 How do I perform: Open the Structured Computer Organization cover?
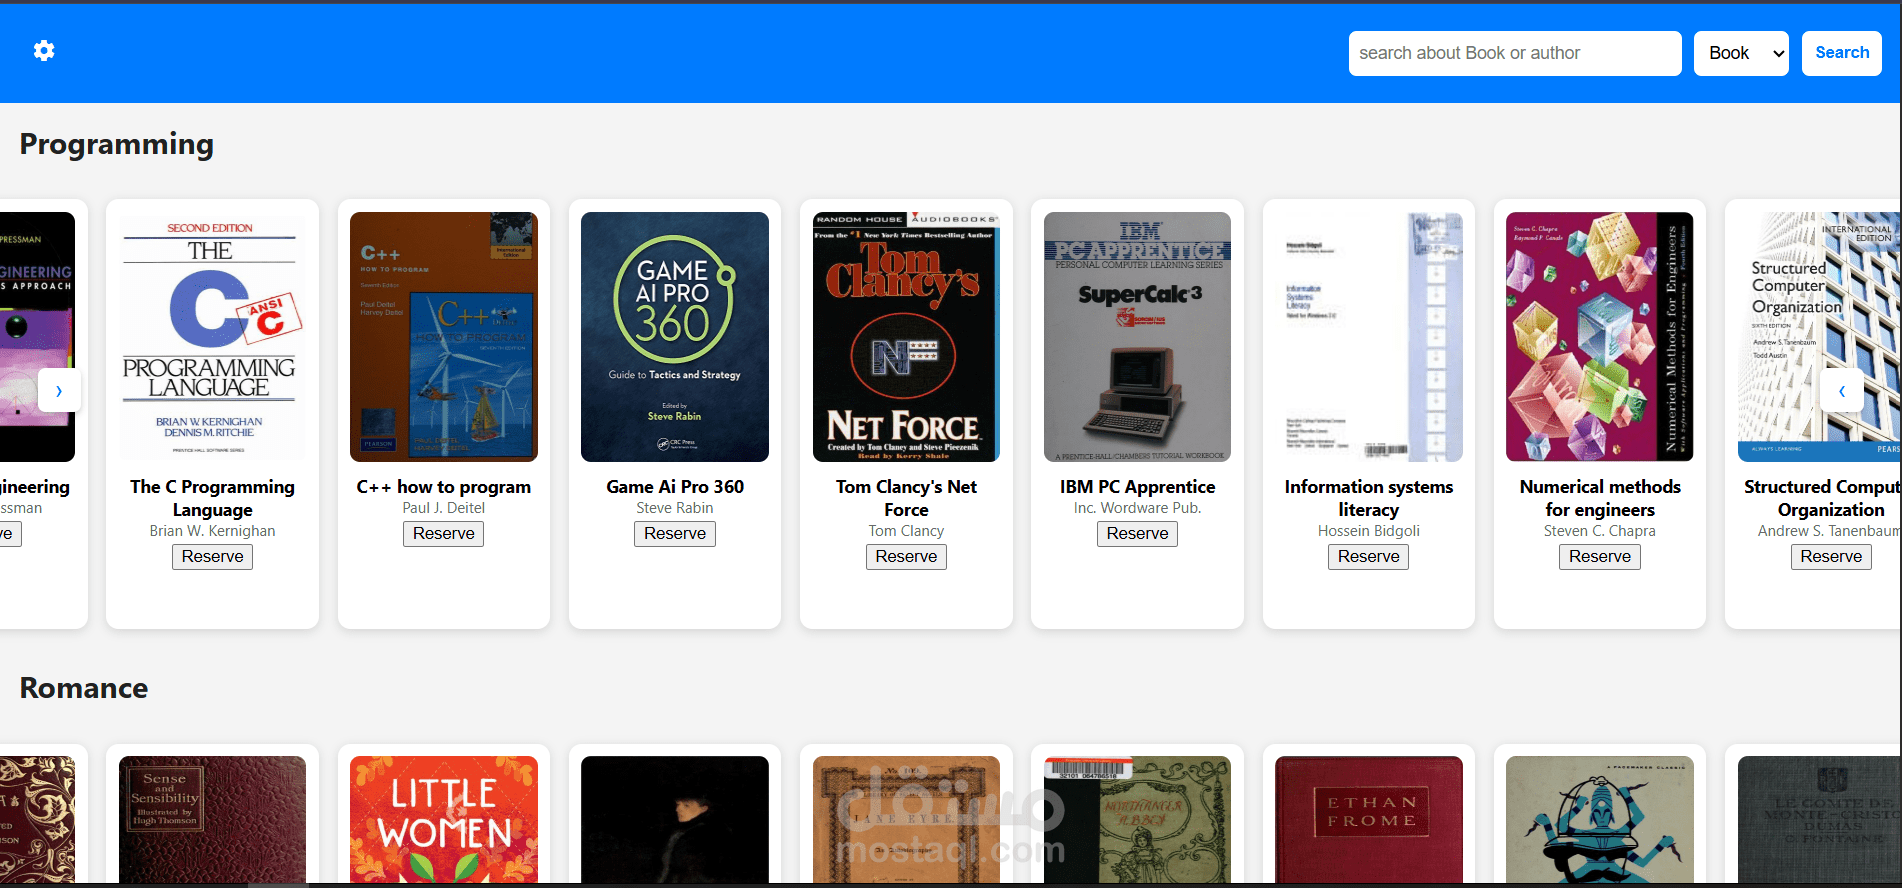point(1819,337)
